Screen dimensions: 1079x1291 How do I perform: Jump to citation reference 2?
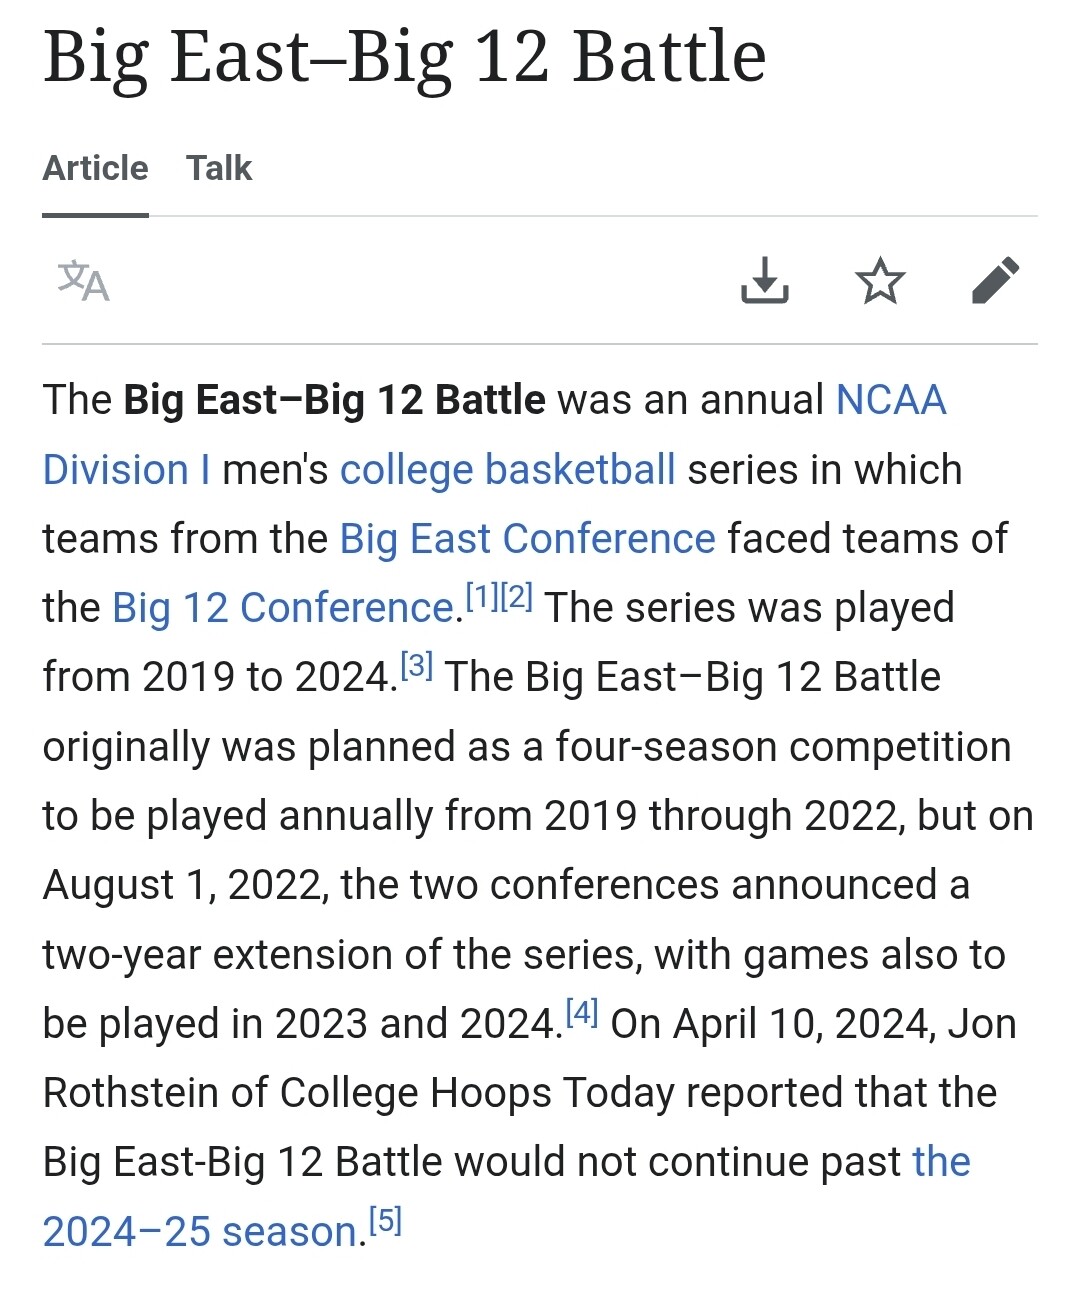click(x=517, y=598)
